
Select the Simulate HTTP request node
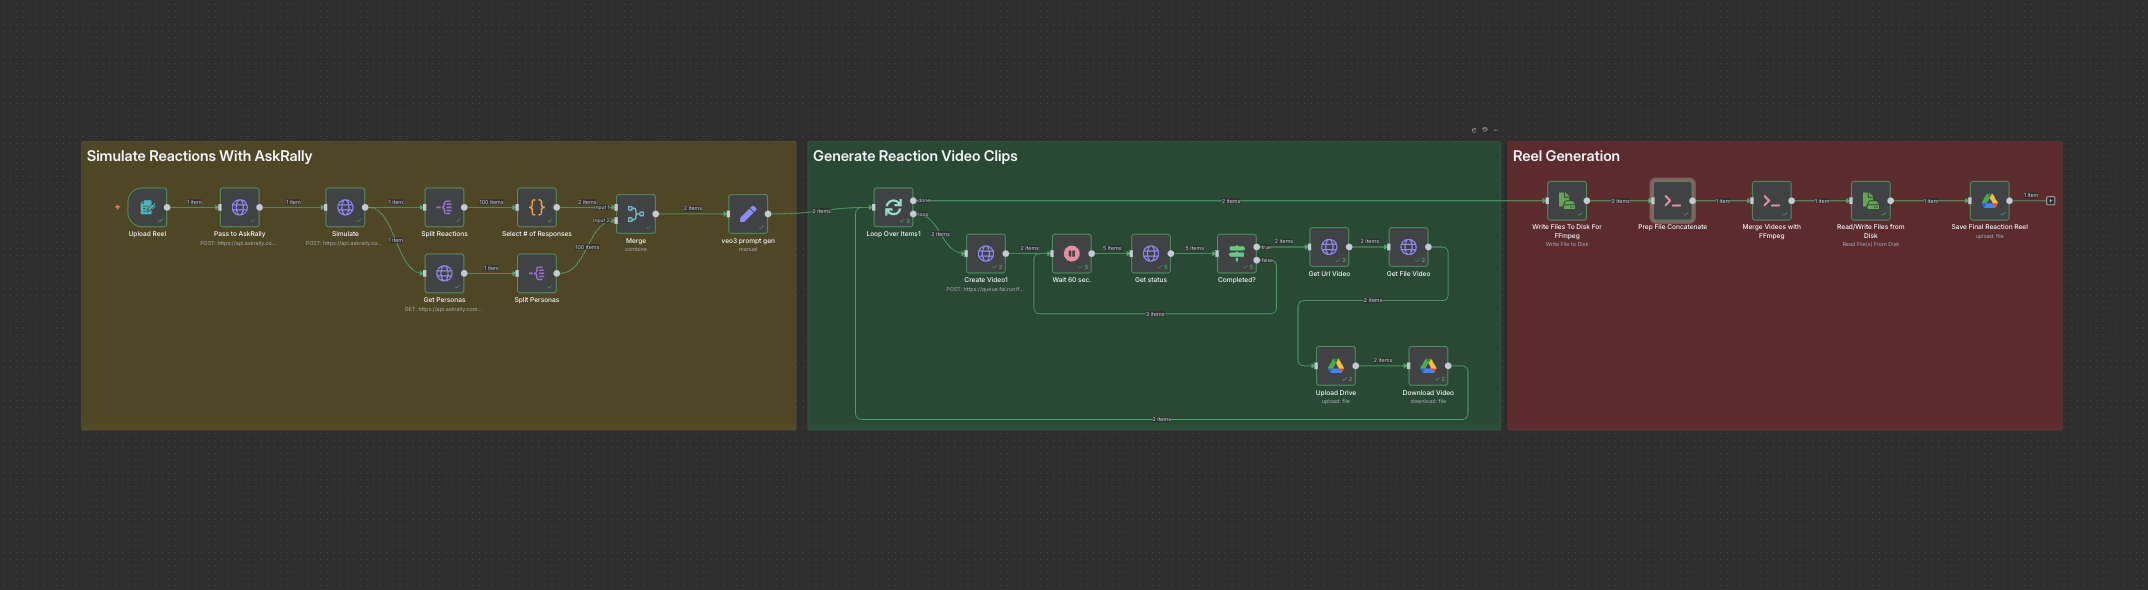pos(345,207)
